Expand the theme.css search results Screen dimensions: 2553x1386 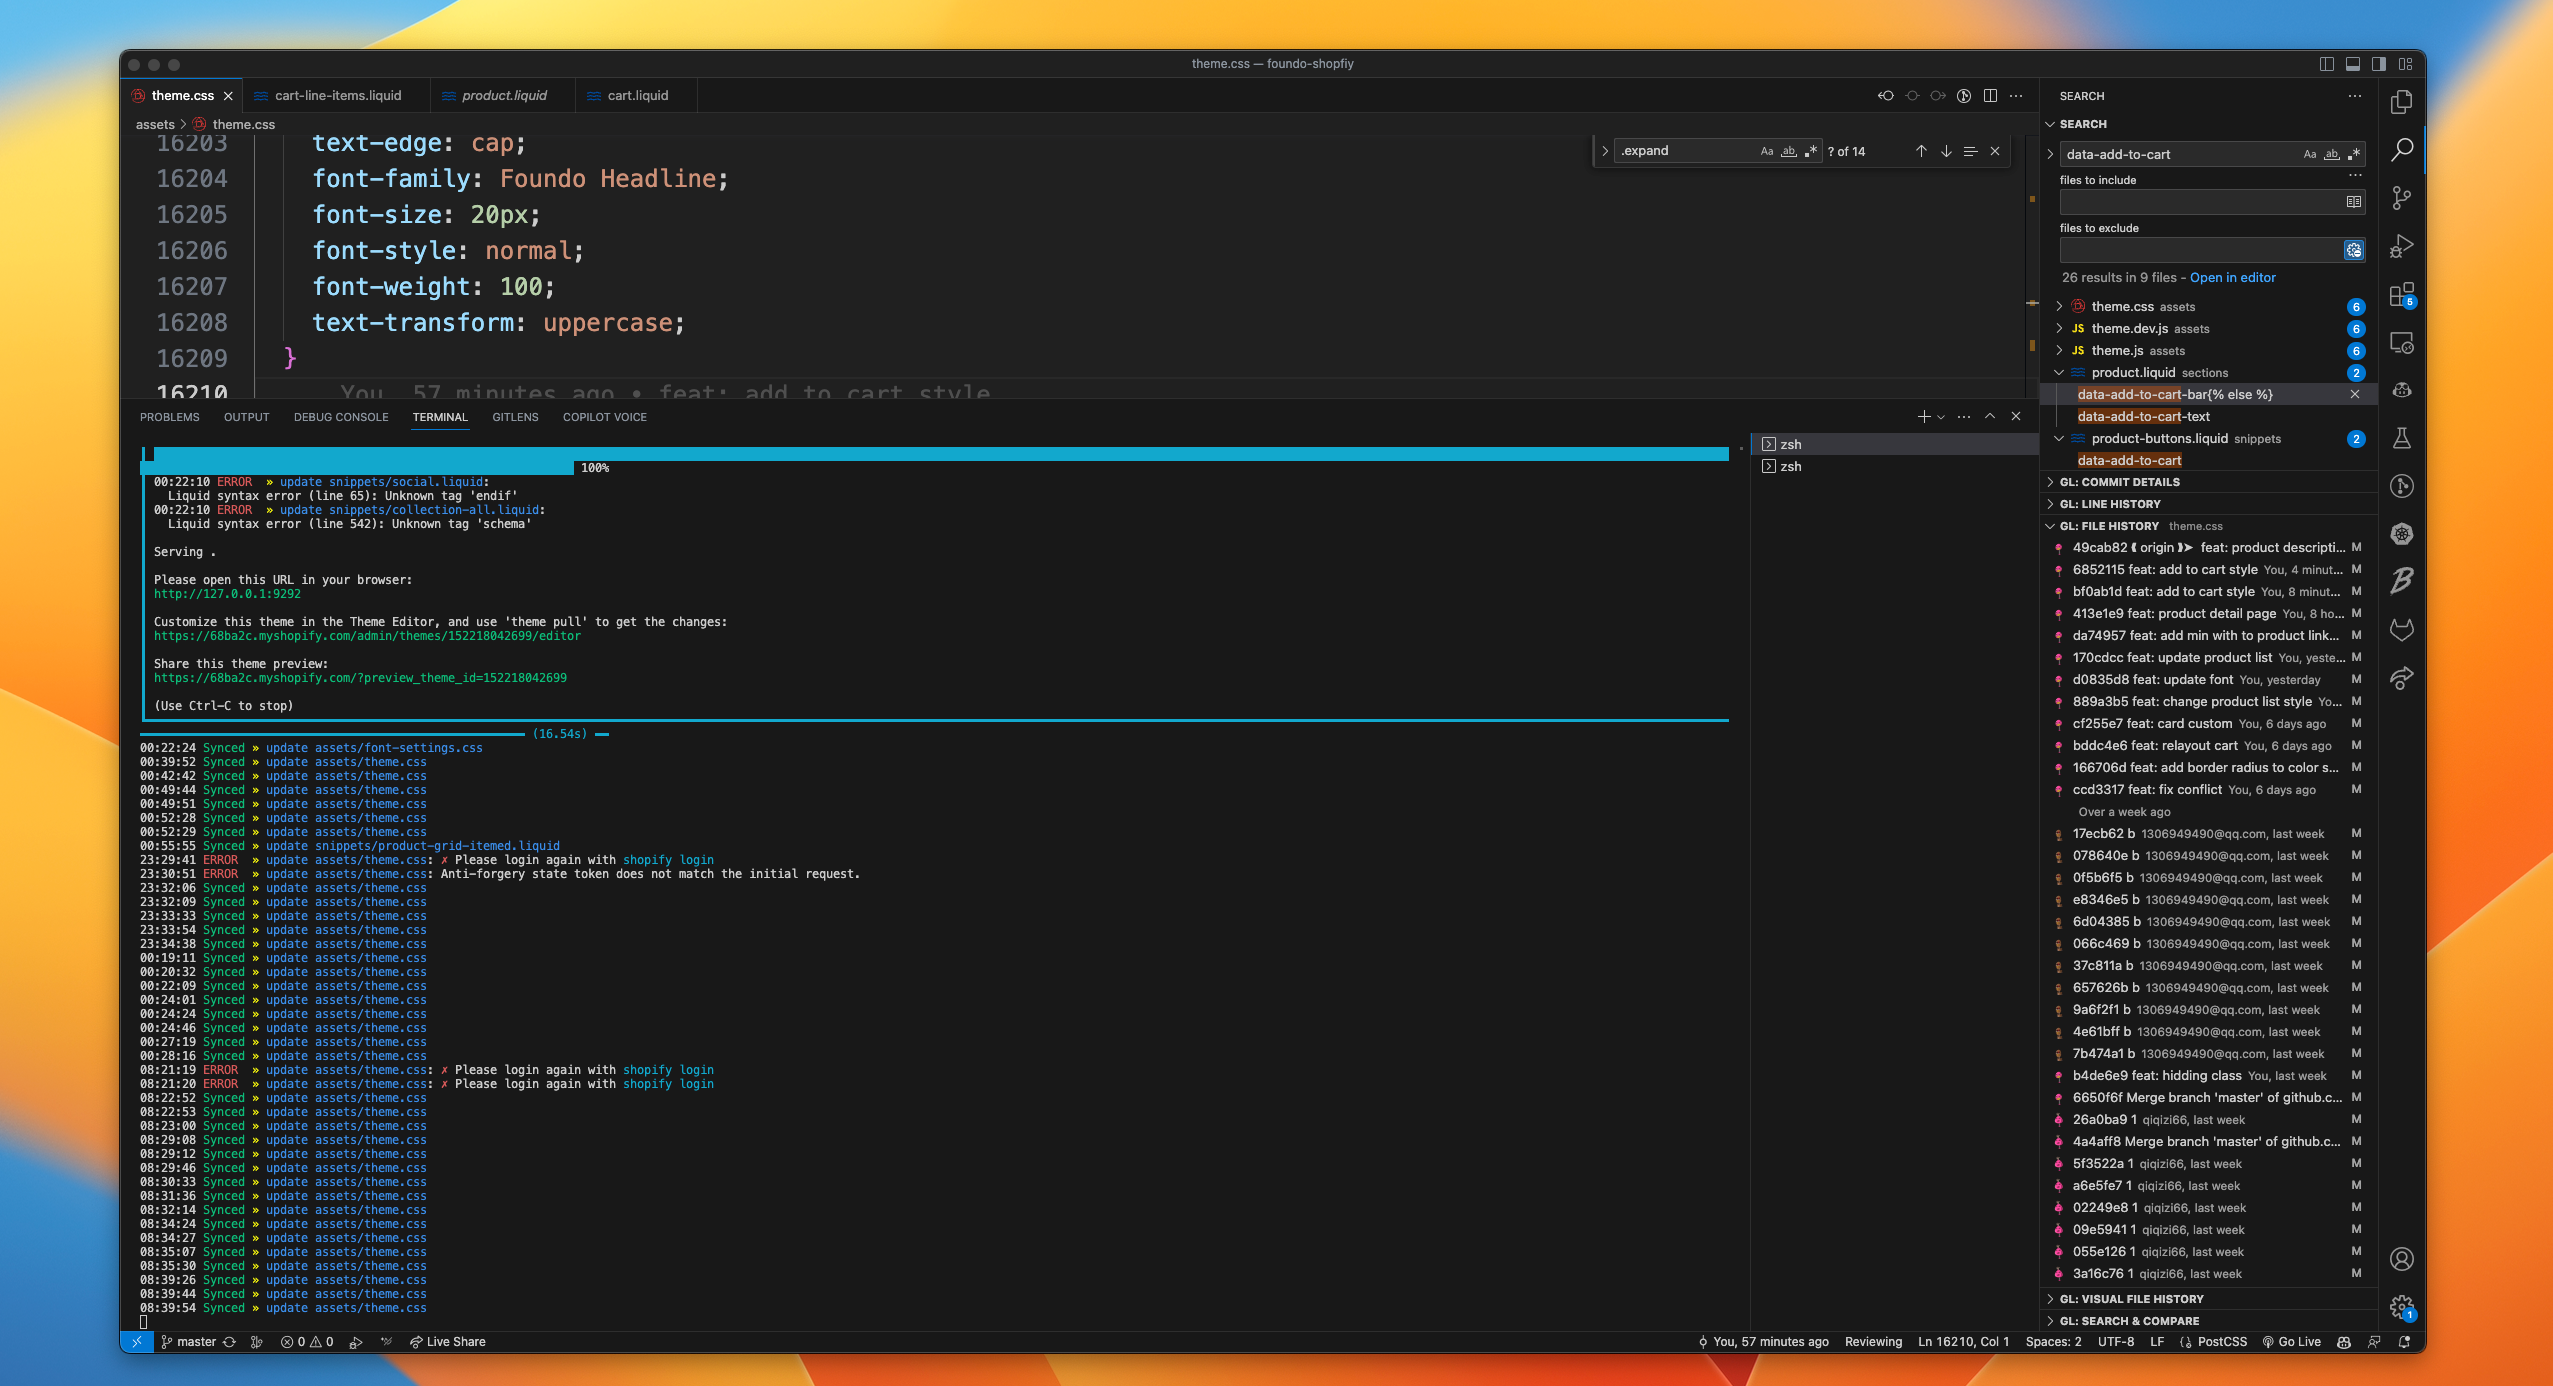pyautogui.click(x=2059, y=307)
